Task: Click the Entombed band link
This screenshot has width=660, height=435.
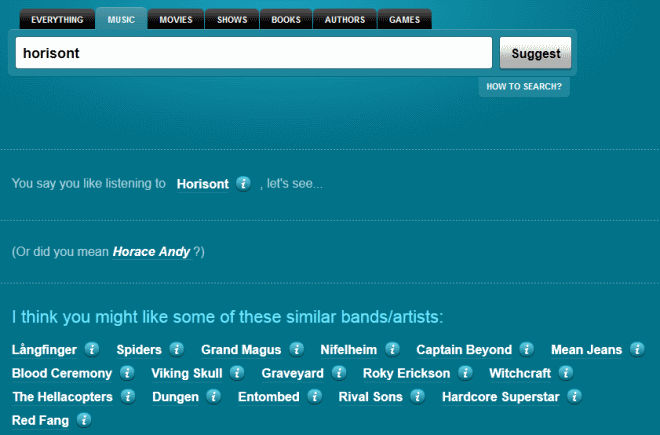Action: click(x=269, y=397)
